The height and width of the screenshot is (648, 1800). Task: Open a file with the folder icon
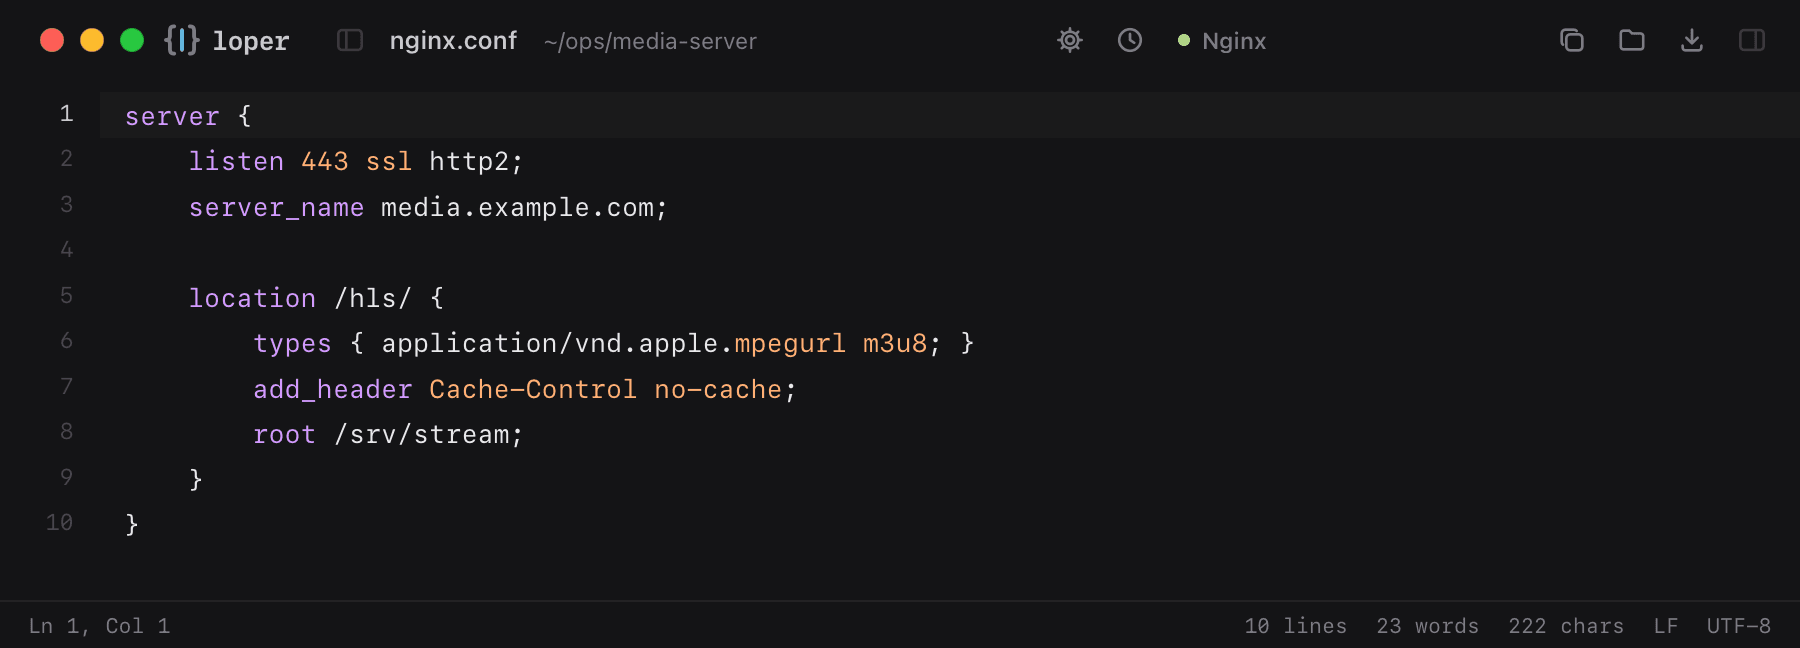1632,40
